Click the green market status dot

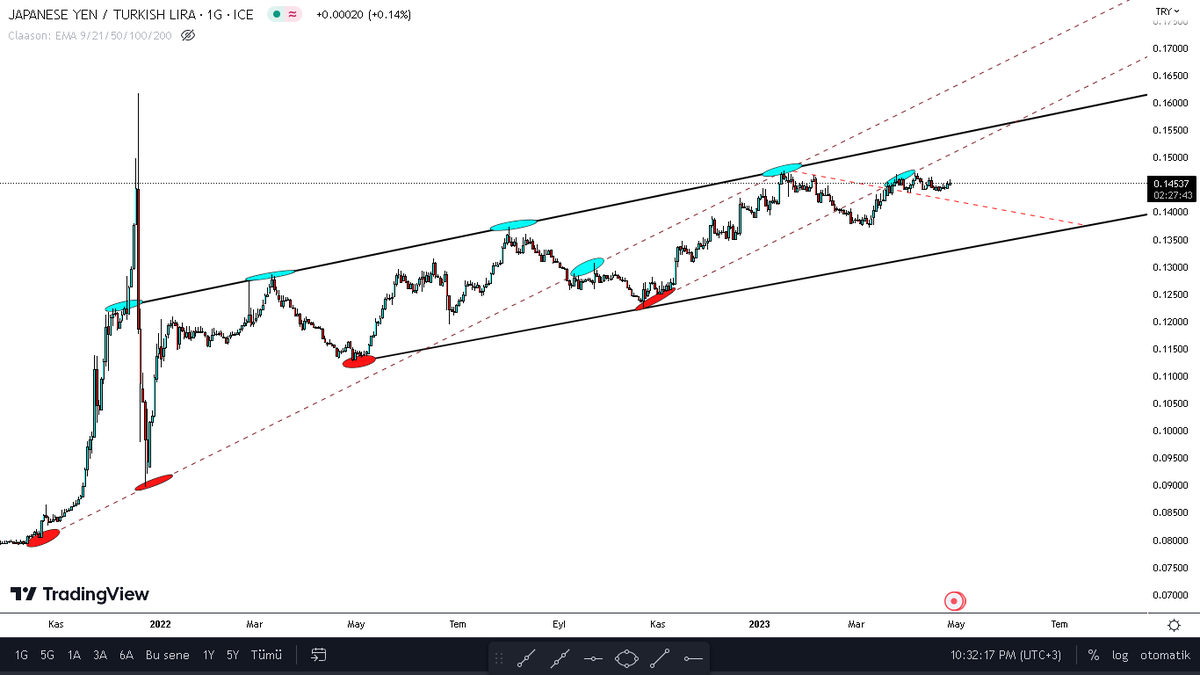(x=275, y=15)
